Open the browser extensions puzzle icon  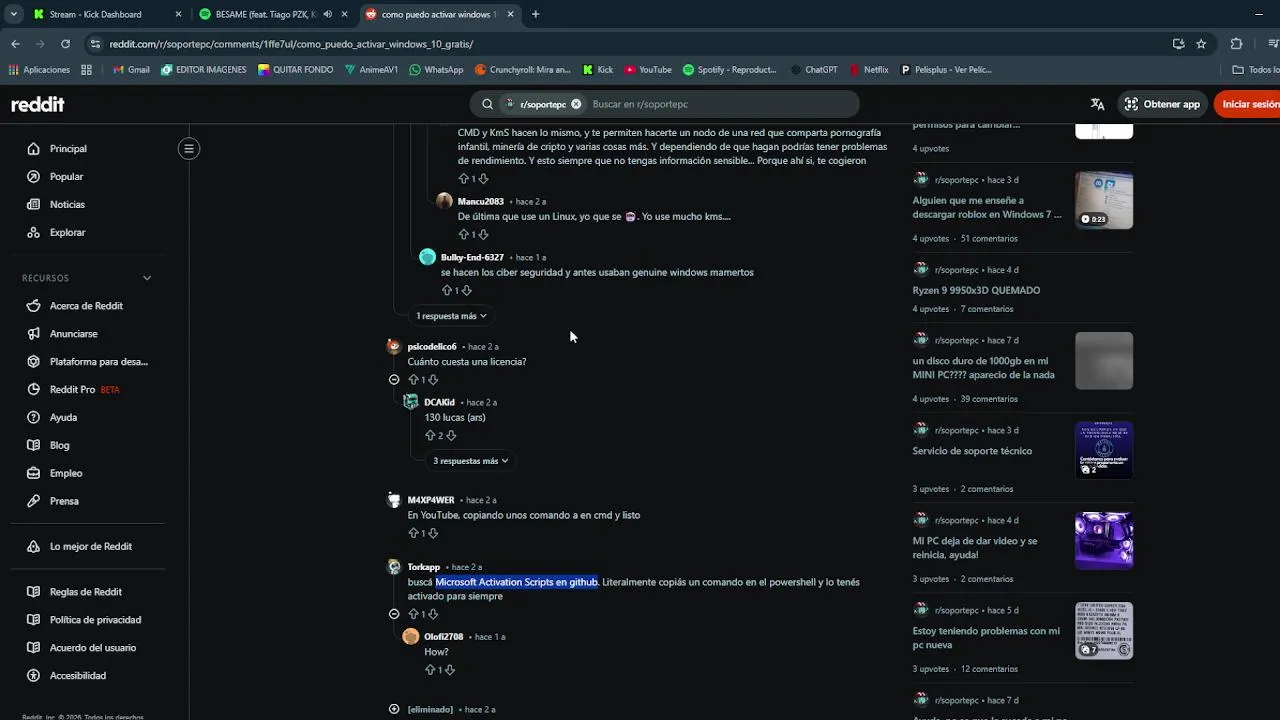pos(1236,44)
